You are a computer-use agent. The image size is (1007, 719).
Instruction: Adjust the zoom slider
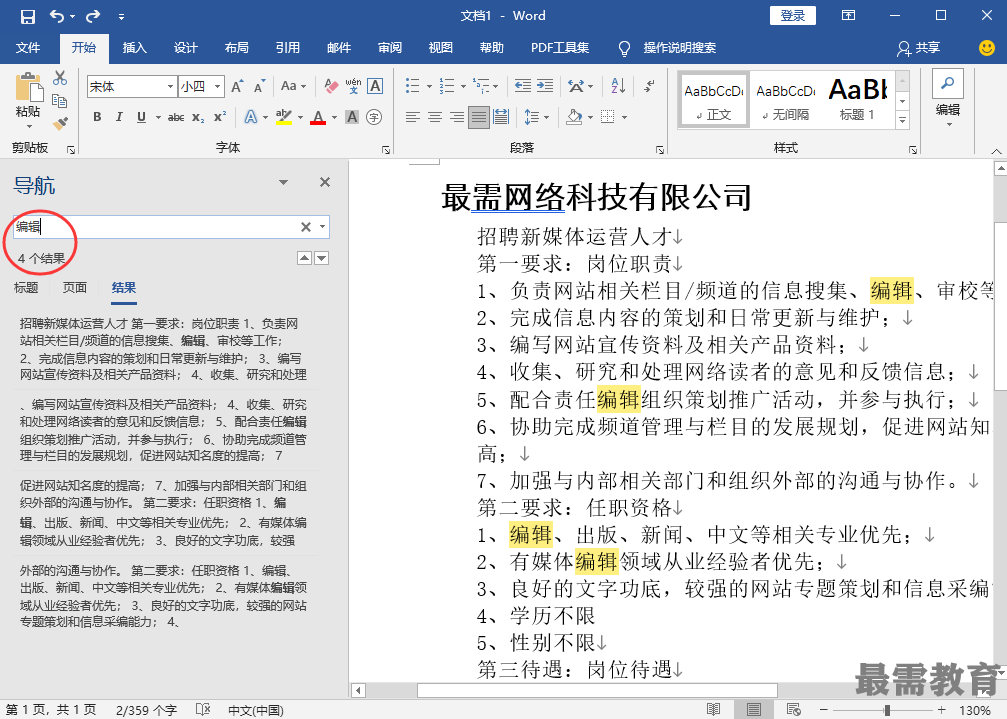(x=887, y=710)
